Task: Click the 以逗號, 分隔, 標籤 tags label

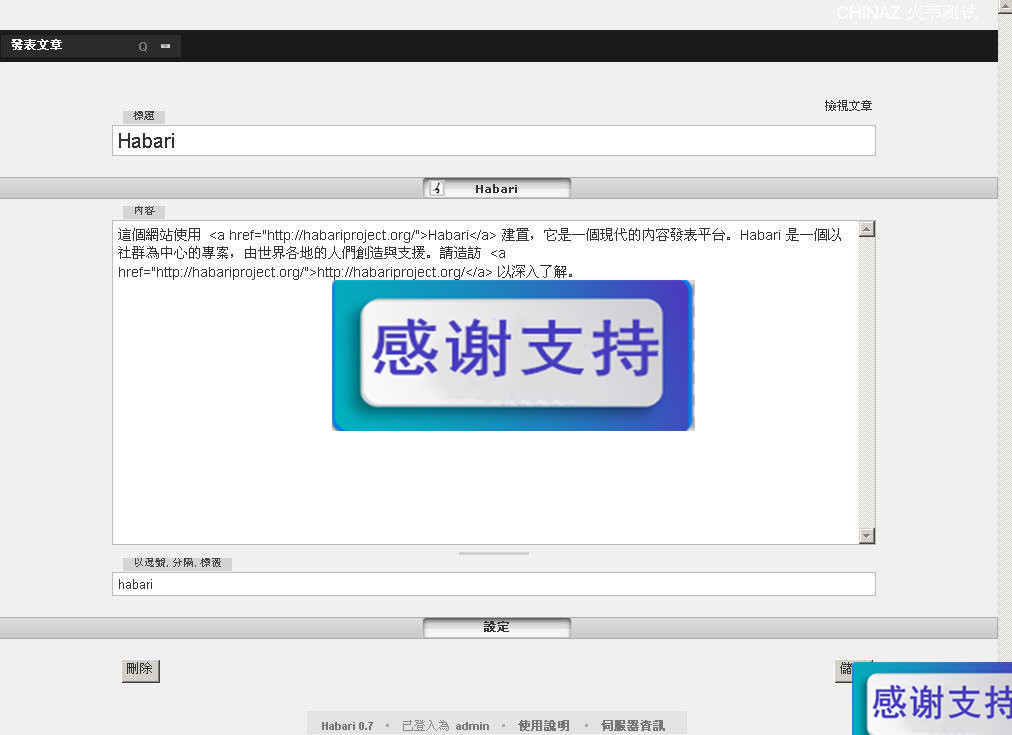Action: point(177,563)
